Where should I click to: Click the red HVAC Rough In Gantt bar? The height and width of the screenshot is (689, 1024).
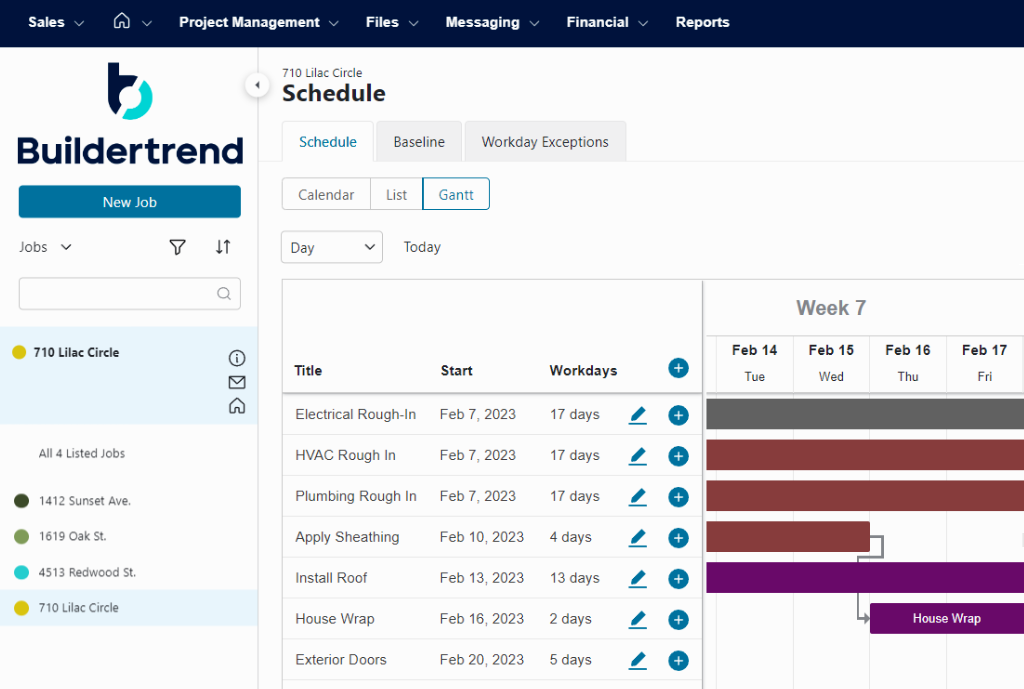tap(865, 455)
